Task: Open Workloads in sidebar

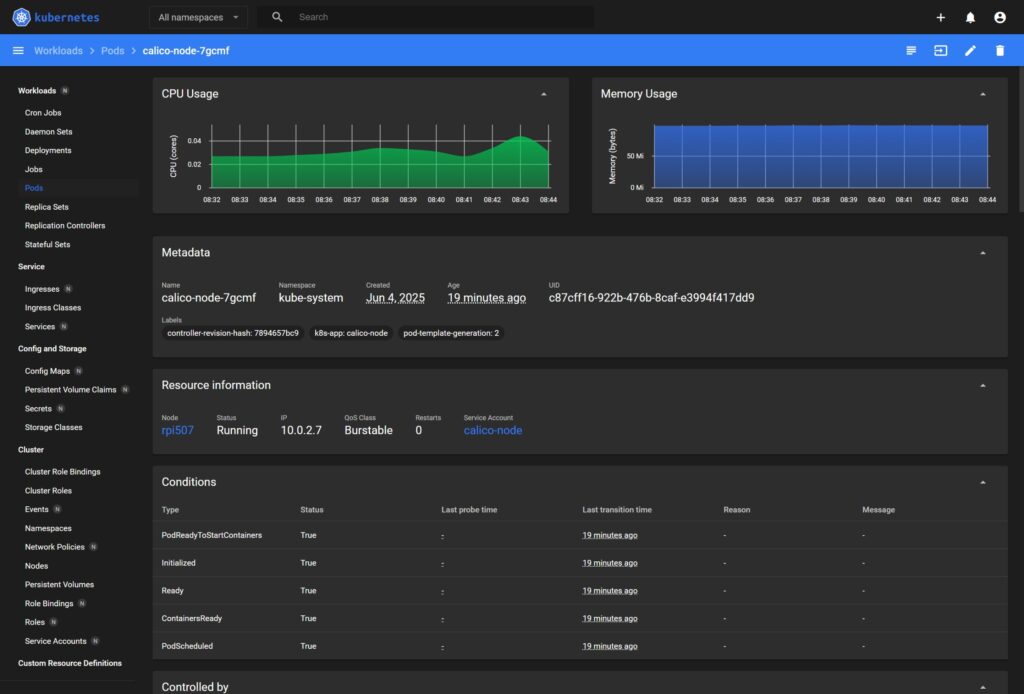Action: click(37, 91)
